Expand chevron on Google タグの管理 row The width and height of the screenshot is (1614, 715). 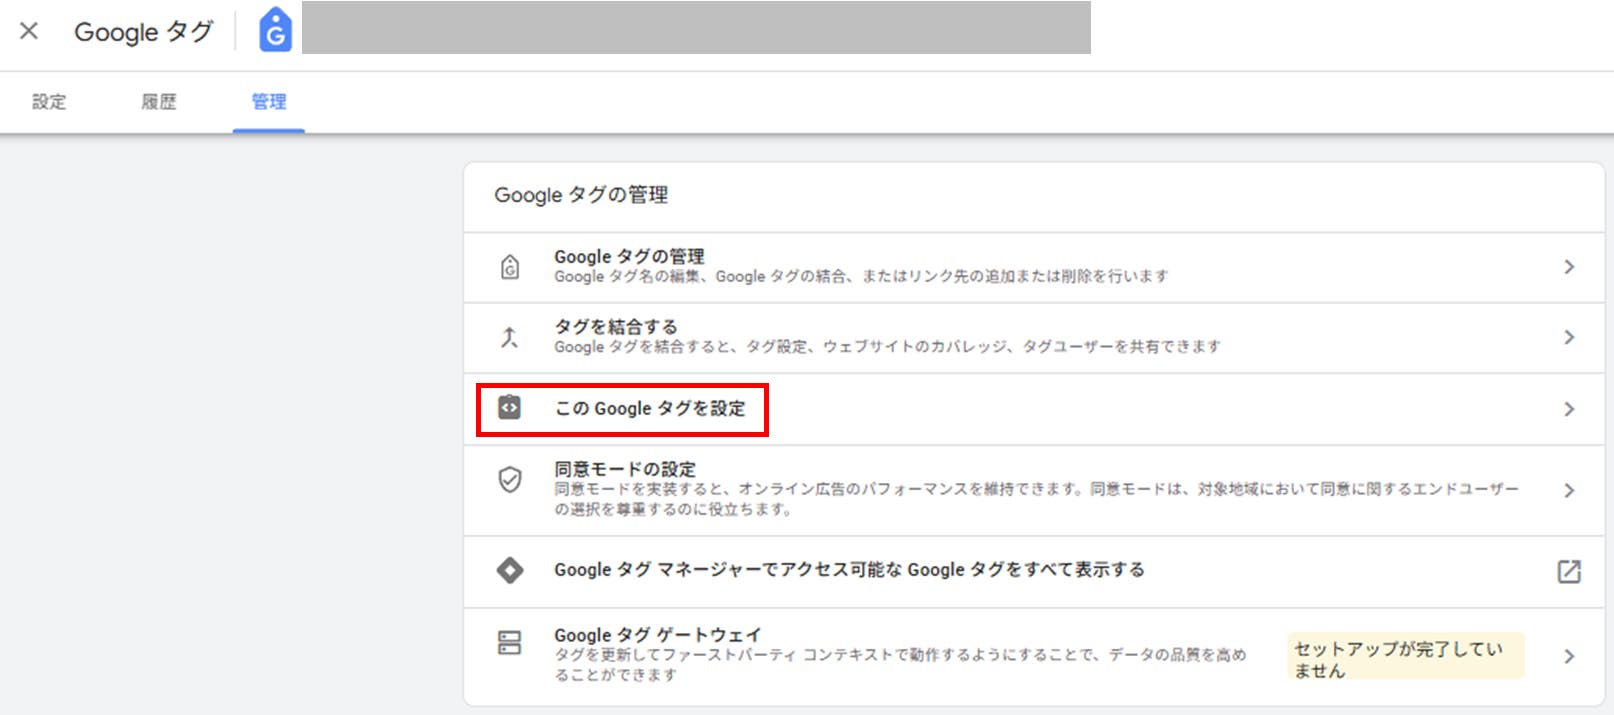tap(1569, 267)
